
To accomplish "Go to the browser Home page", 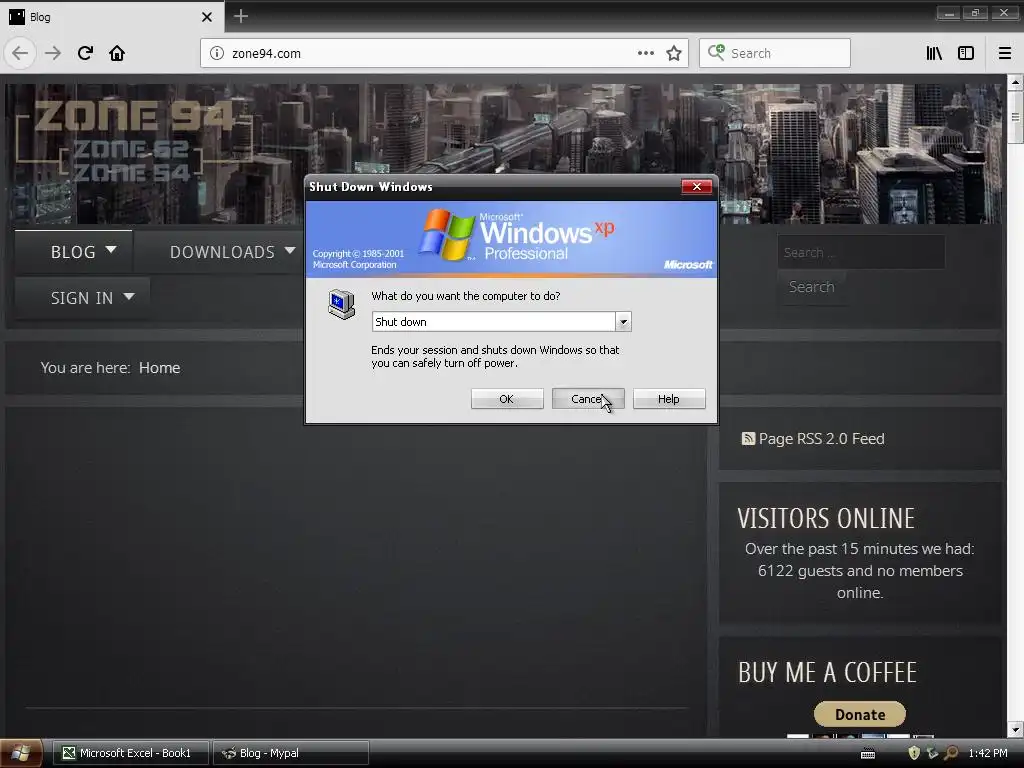I will coord(117,53).
